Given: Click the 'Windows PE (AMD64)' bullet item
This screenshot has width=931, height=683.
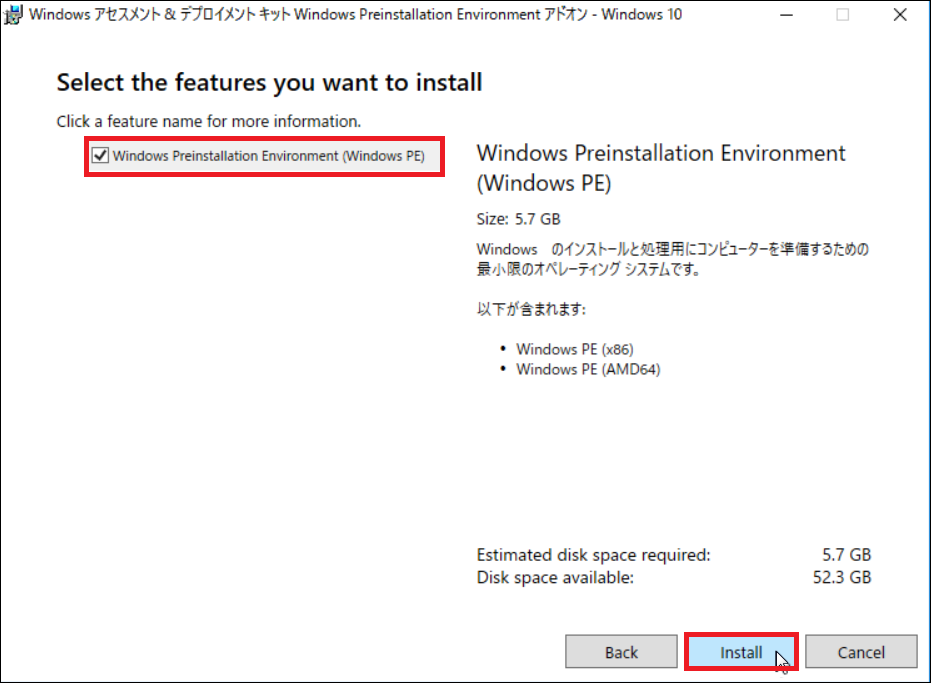Looking at the screenshot, I should coord(588,369).
